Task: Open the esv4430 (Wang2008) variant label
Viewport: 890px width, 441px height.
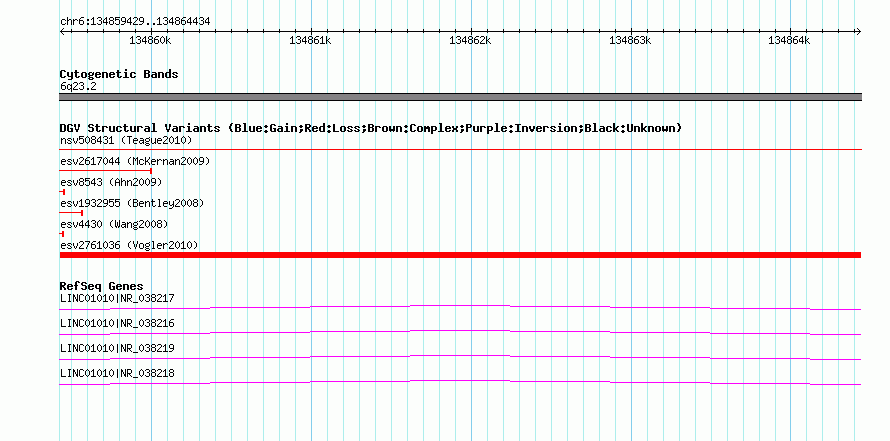Action: click(x=114, y=224)
